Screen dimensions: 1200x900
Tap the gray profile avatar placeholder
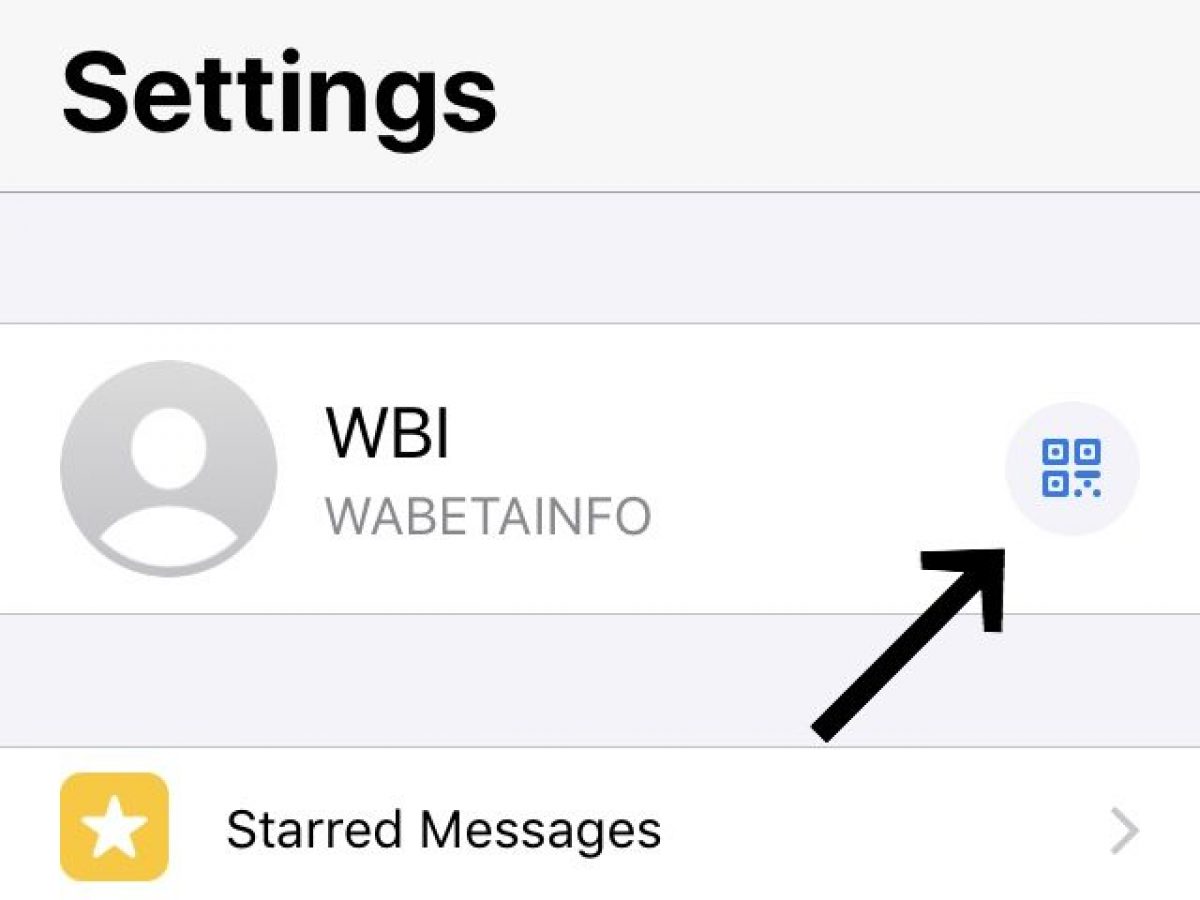[x=168, y=470]
